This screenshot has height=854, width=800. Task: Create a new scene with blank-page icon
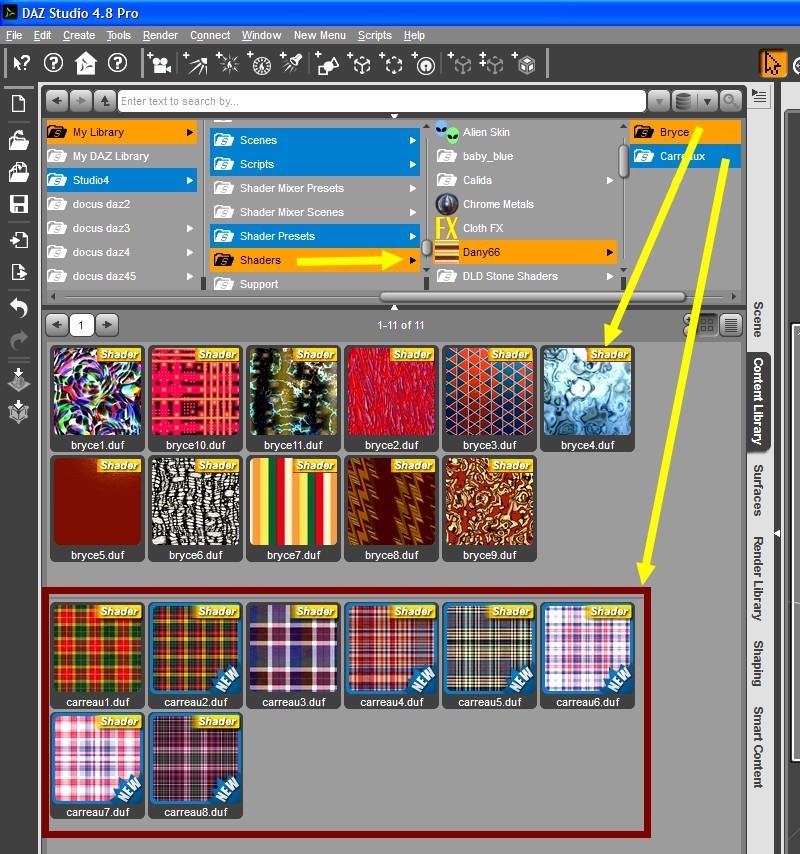pyautogui.click(x=19, y=103)
